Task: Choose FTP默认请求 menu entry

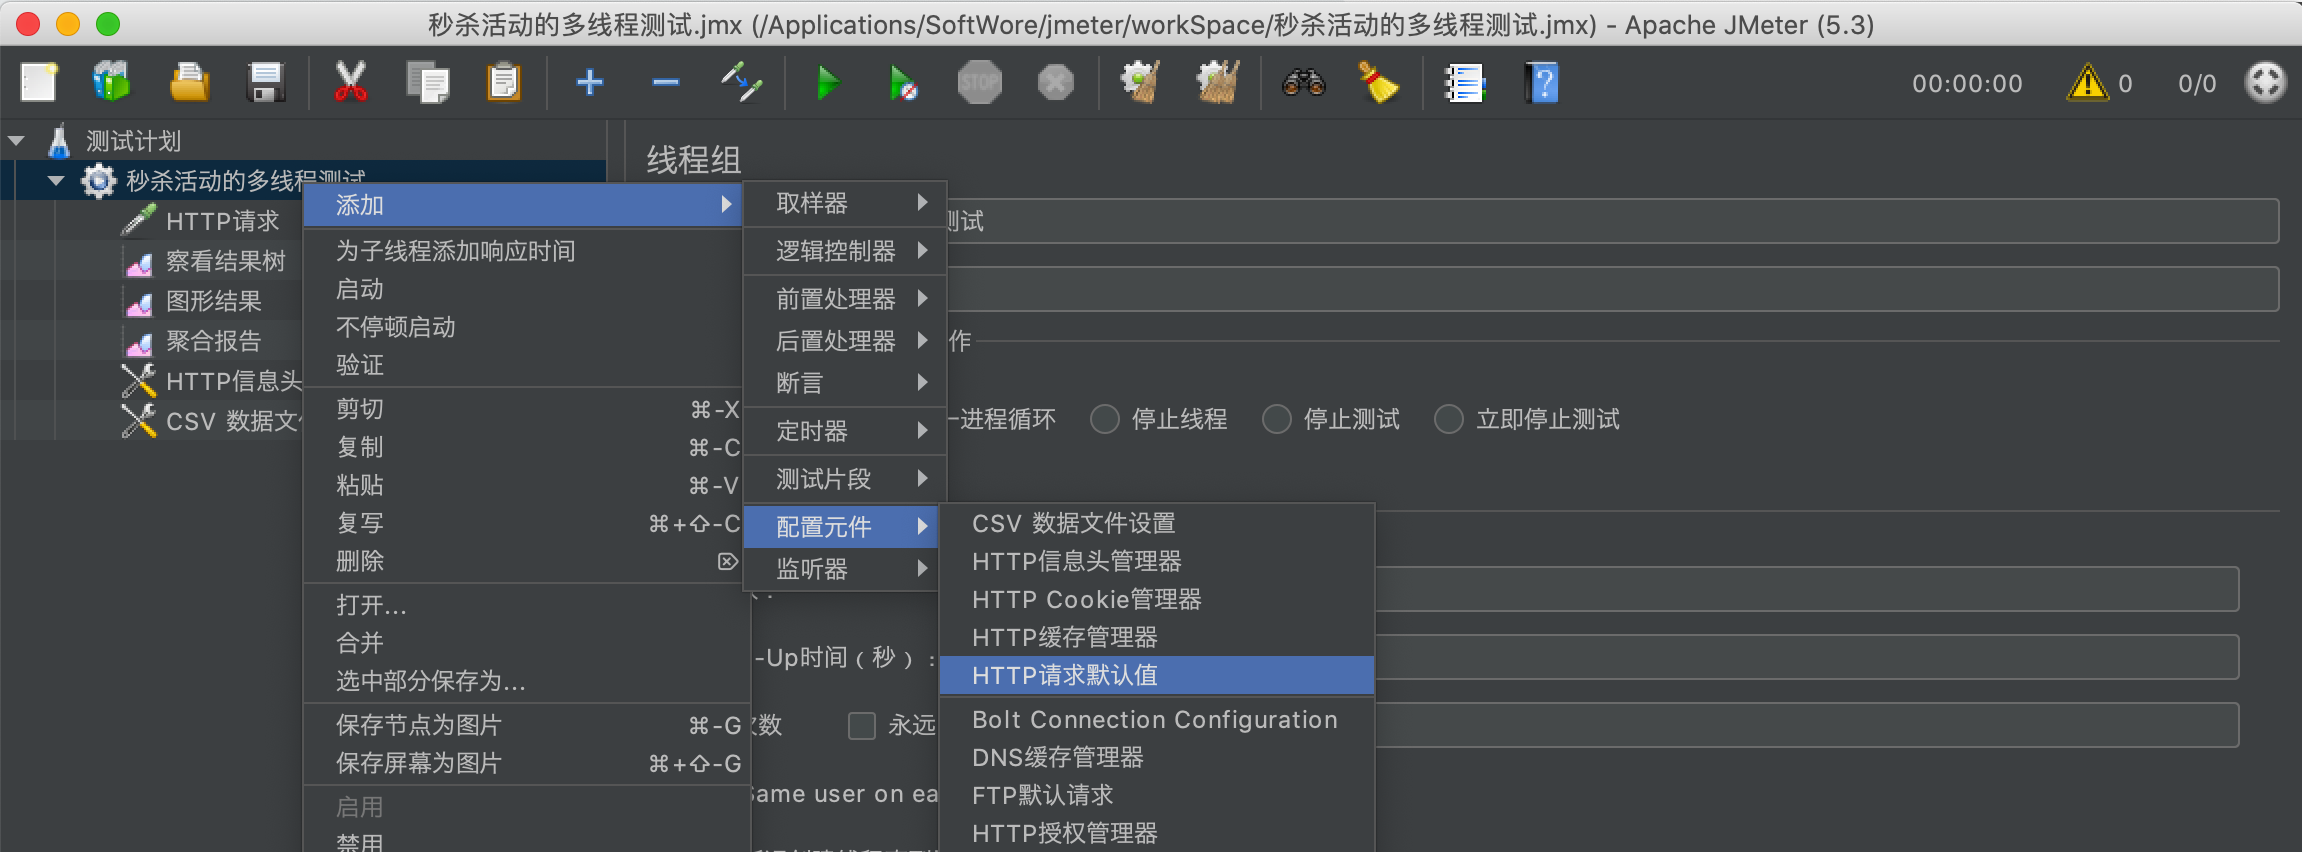Action: pos(1157,796)
